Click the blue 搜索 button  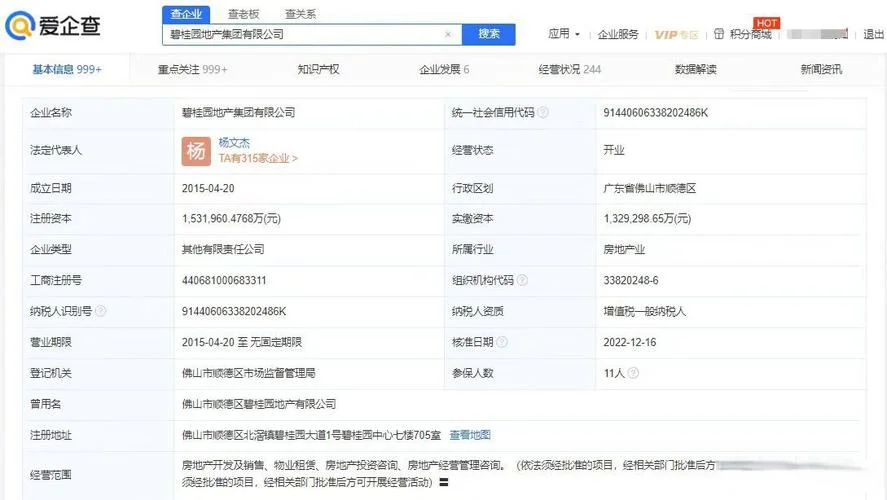489,34
